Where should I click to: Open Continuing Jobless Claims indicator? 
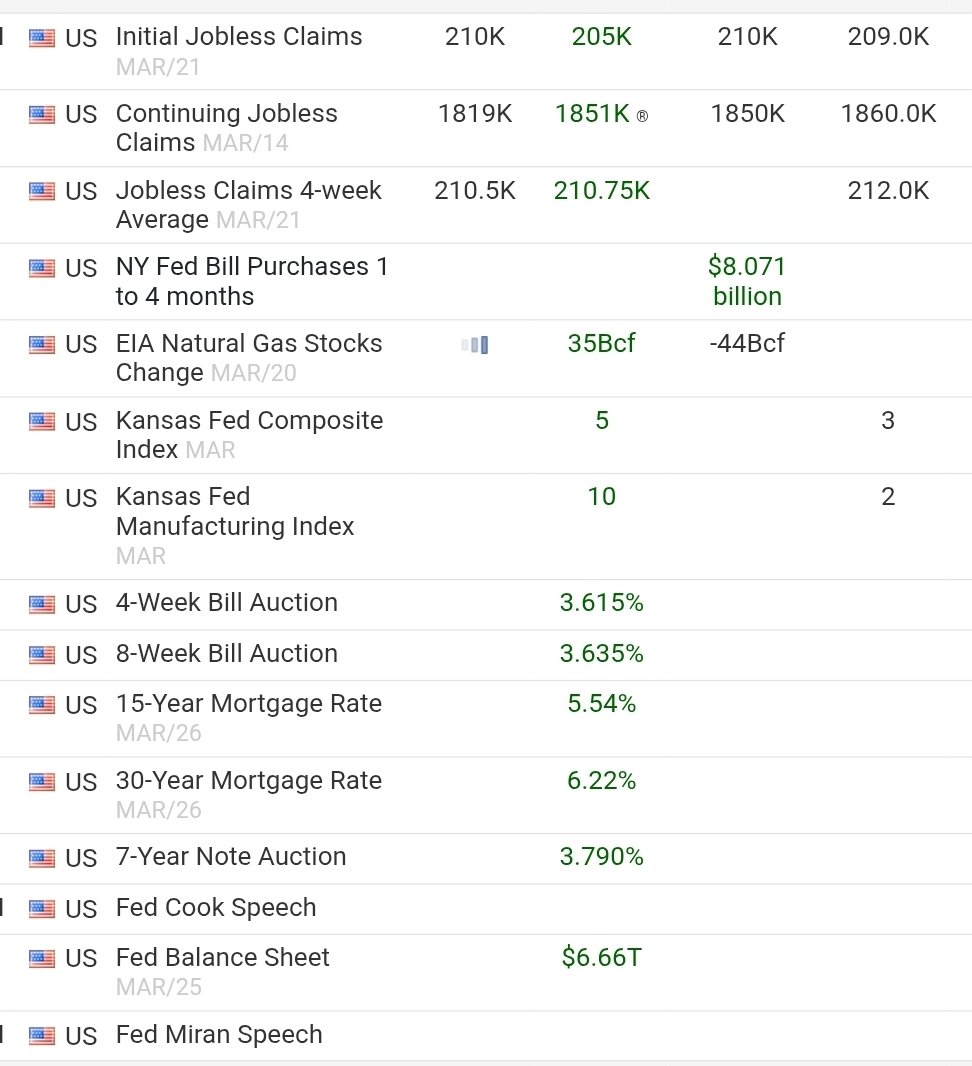click(226, 128)
